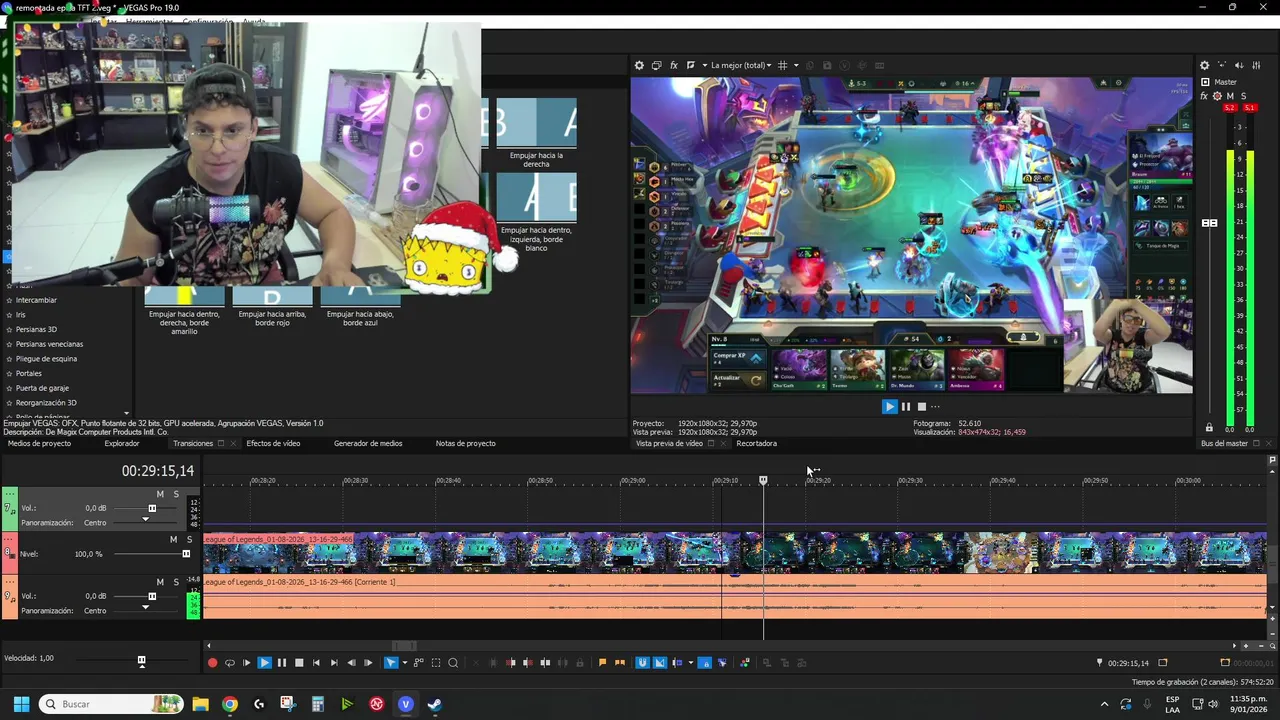Solo audio track 7

pyautogui.click(x=176, y=494)
